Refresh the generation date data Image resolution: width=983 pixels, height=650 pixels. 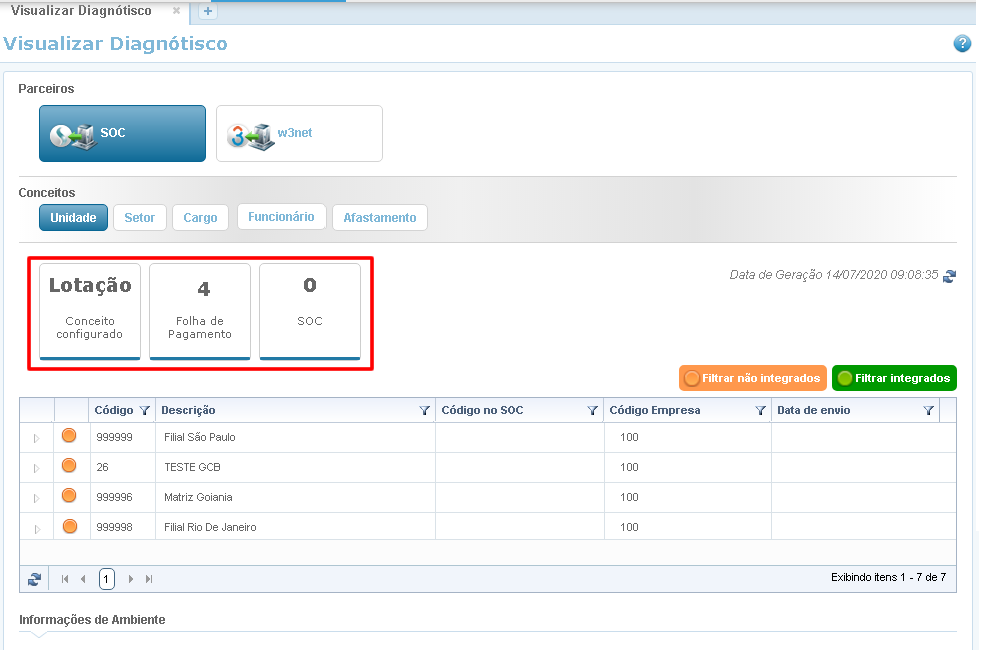pyautogui.click(x=949, y=275)
